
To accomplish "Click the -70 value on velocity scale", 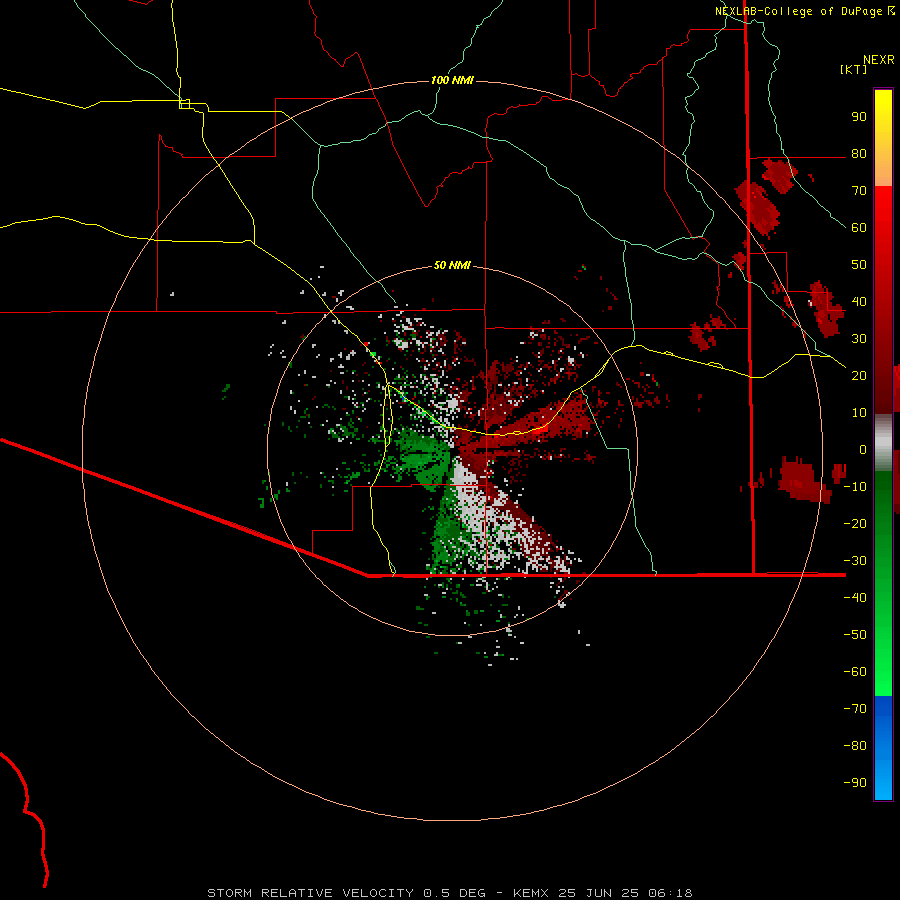I will [x=855, y=708].
